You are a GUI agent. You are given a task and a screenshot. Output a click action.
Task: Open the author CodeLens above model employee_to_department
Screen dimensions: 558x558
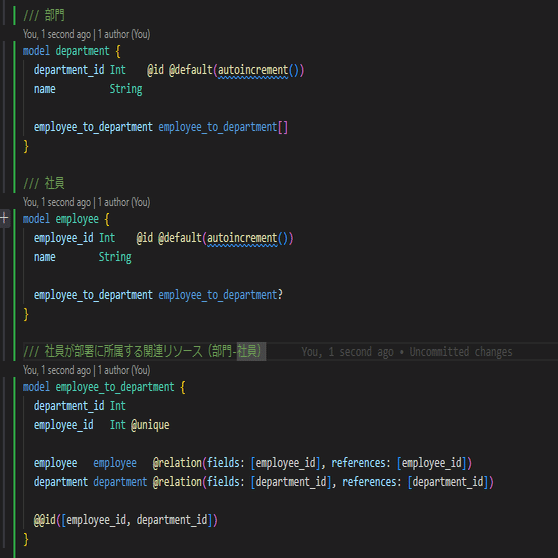(x=86, y=370)
